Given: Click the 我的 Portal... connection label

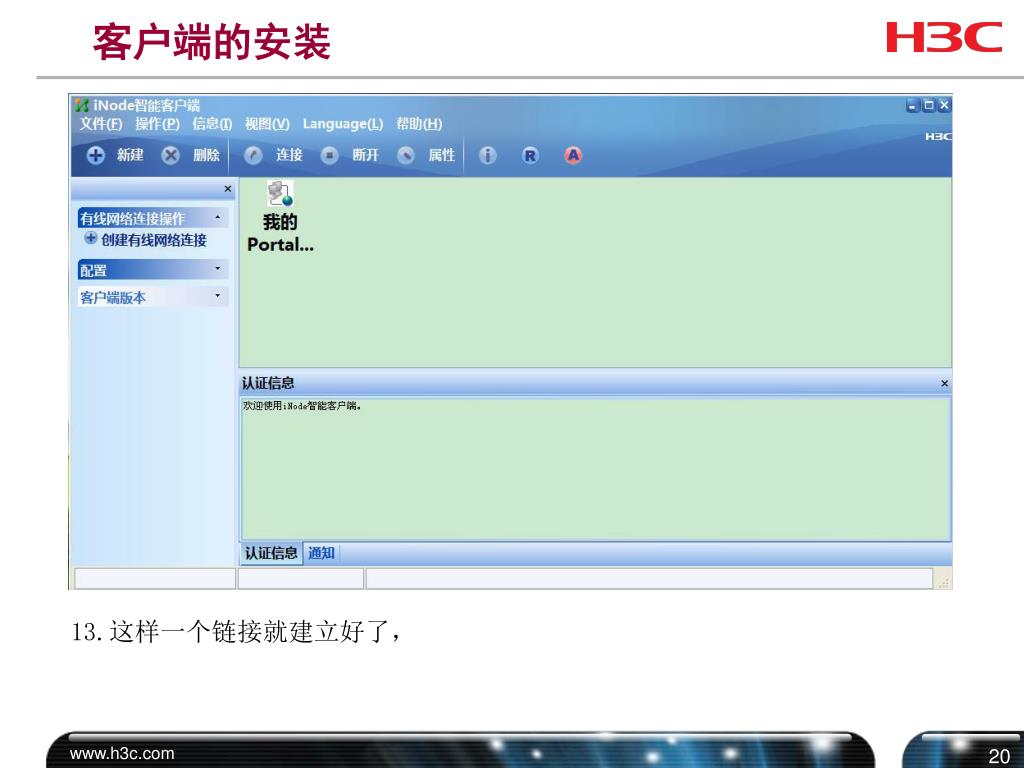Looking at the screenshot, I should [280, 233].
